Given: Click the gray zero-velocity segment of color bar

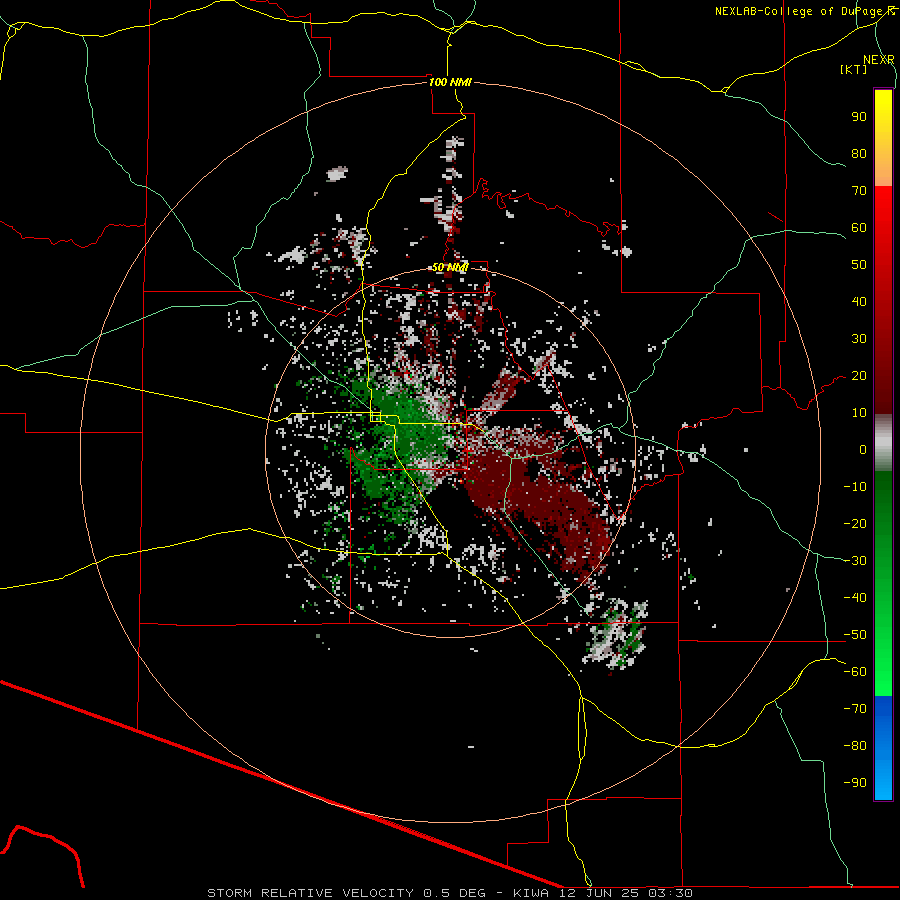Looking at the screenshot, I should 883,443.
